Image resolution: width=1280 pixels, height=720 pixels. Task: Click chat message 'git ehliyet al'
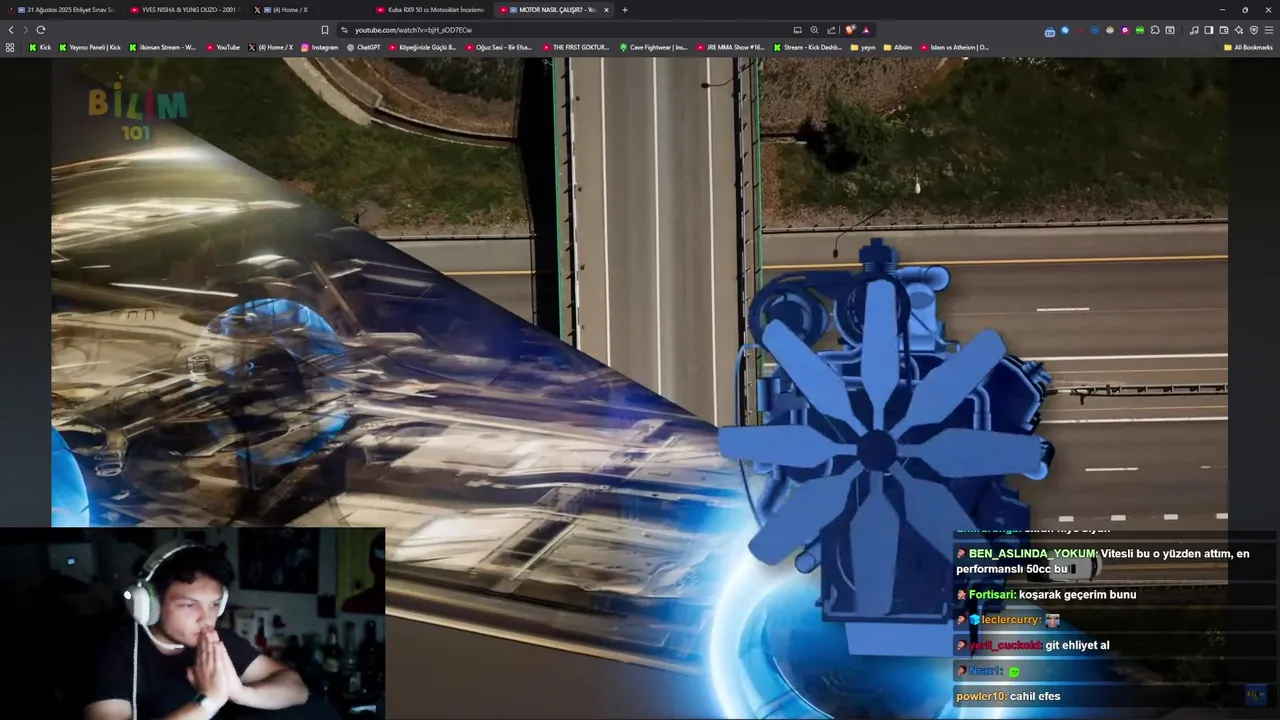click(1077, 646)
